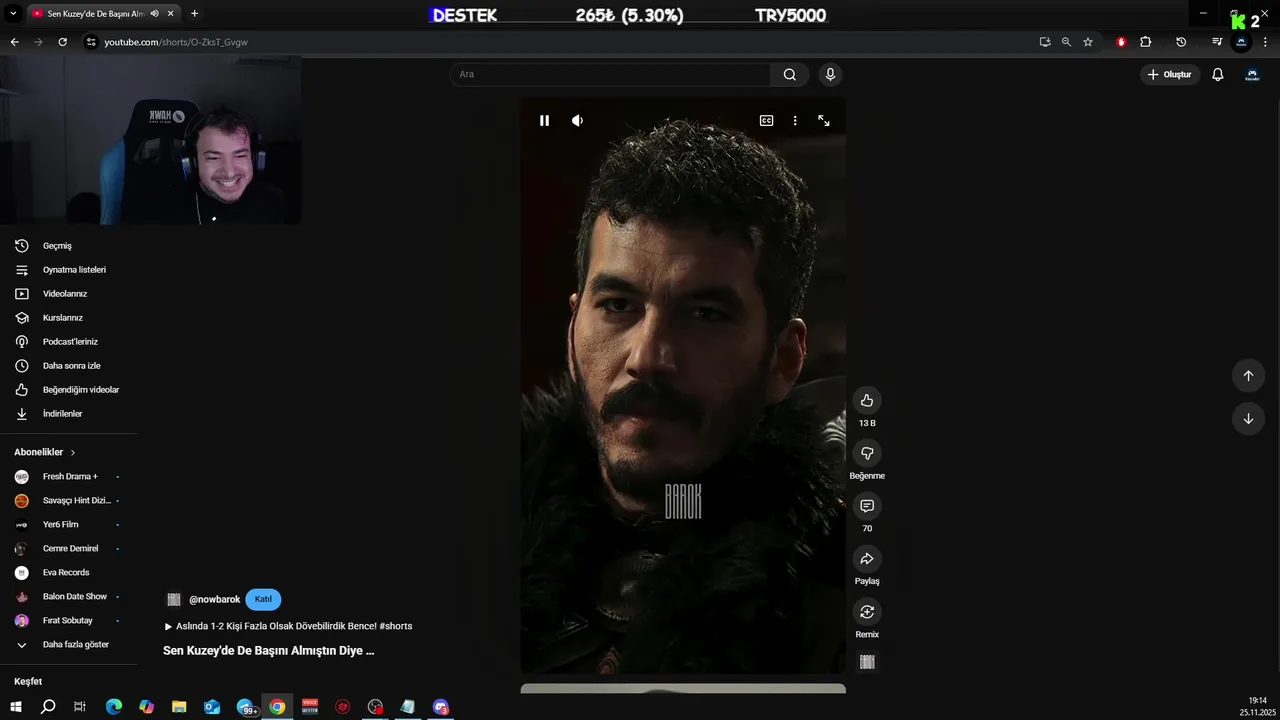Click the Oluştur create button
The width and height of the screenshot is (1280, 720).
[x=1169, y=74]
